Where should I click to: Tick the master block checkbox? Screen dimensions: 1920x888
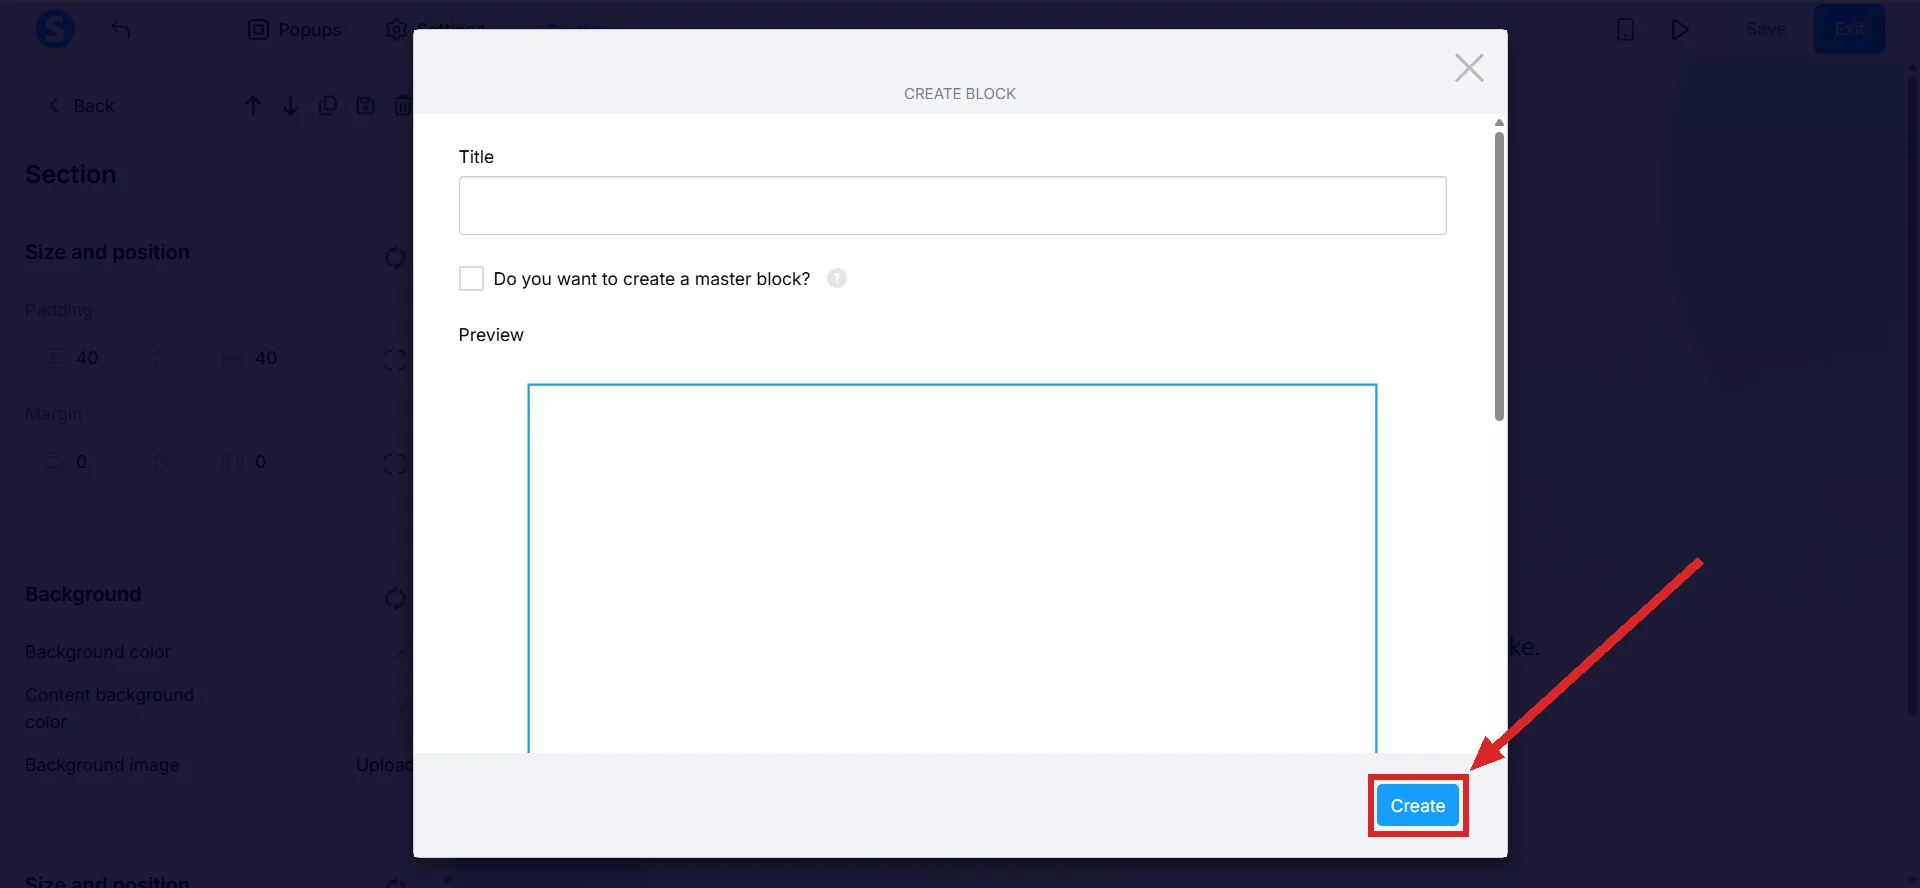(x=471, y=278)
